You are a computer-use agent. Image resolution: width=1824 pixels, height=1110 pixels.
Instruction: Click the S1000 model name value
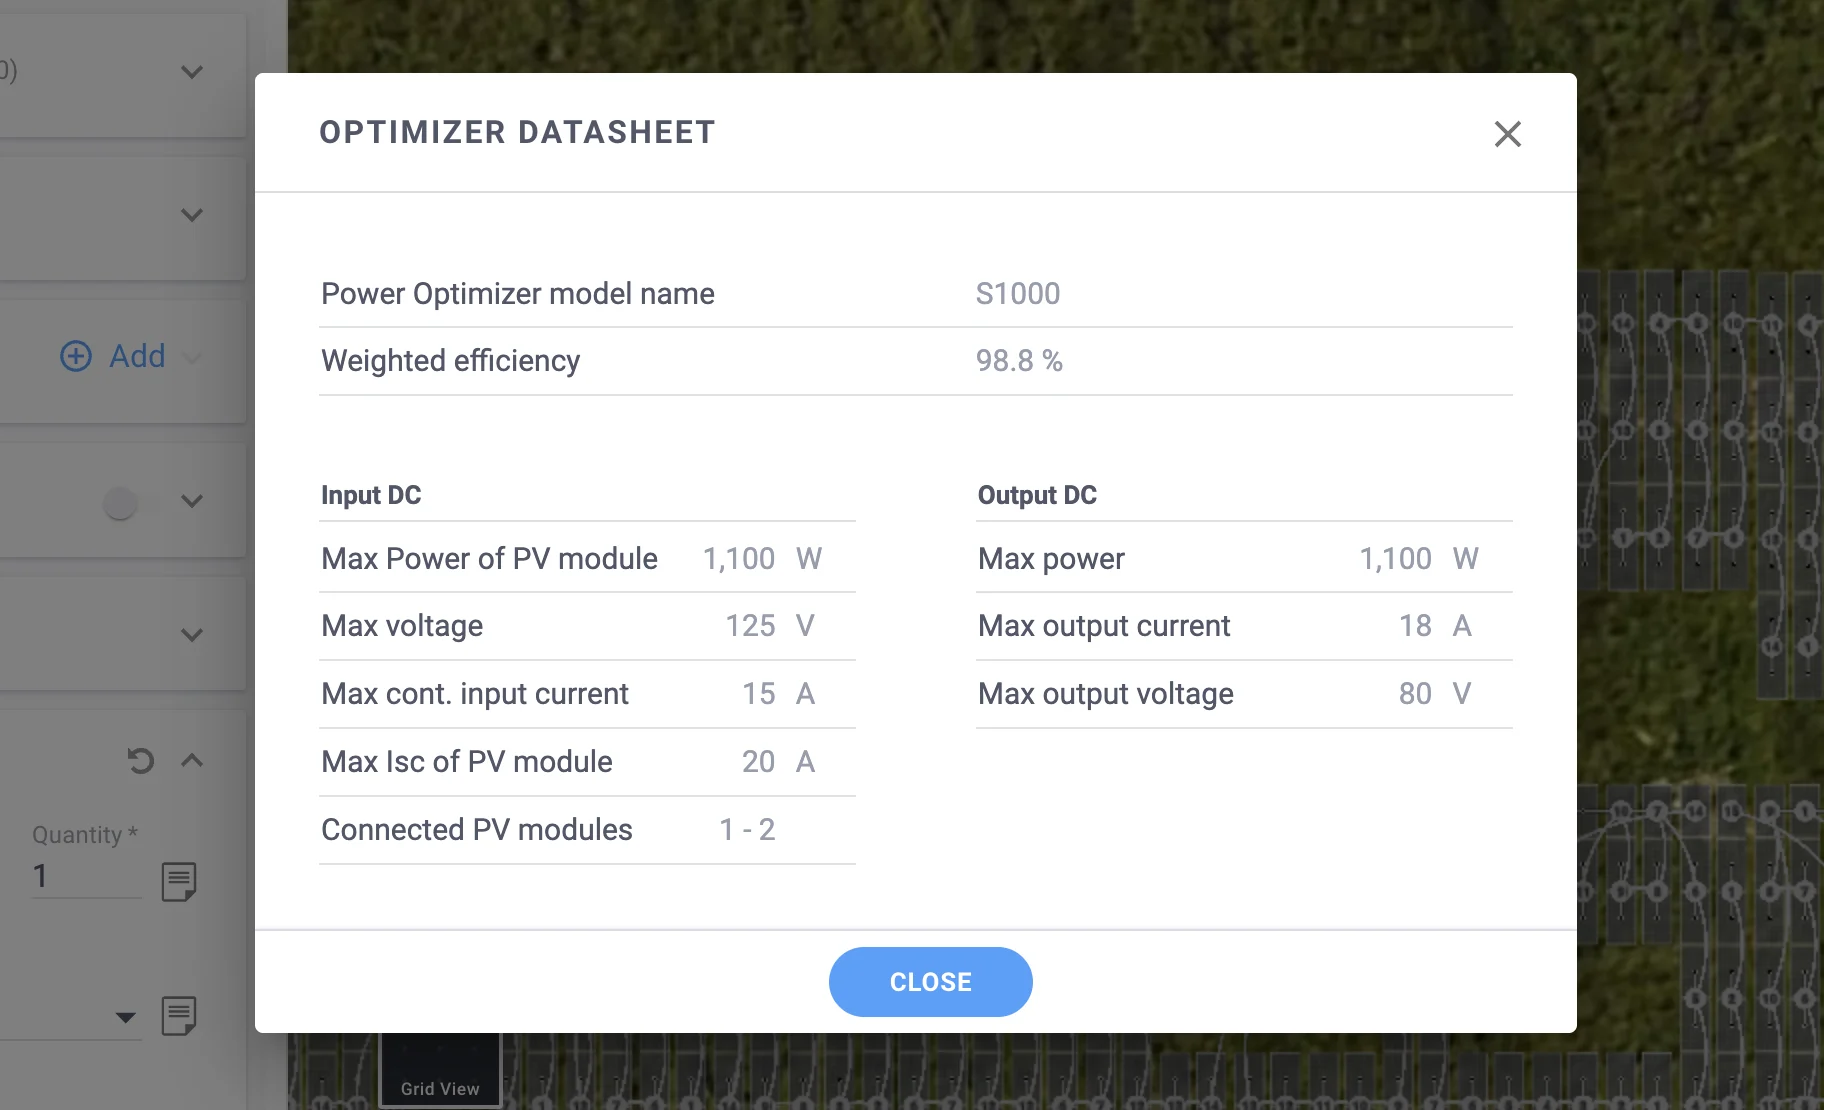(x=1018, y=294)
